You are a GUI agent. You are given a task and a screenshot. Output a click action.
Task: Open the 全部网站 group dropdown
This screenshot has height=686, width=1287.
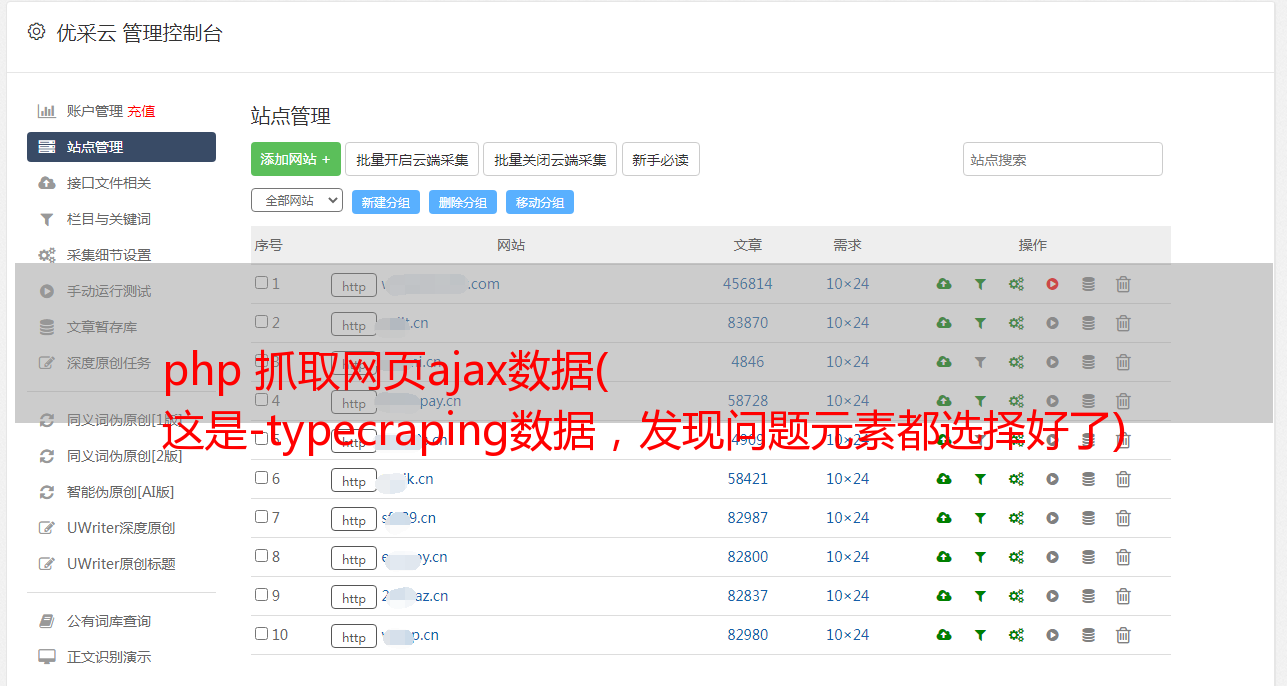pos(296,201)
